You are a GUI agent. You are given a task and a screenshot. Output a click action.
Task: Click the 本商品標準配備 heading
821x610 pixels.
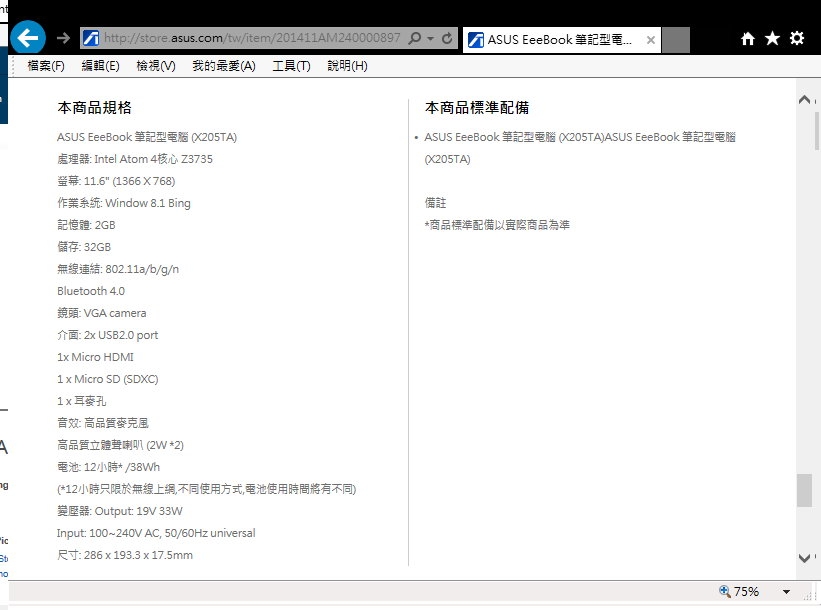[x=477, y=108]
